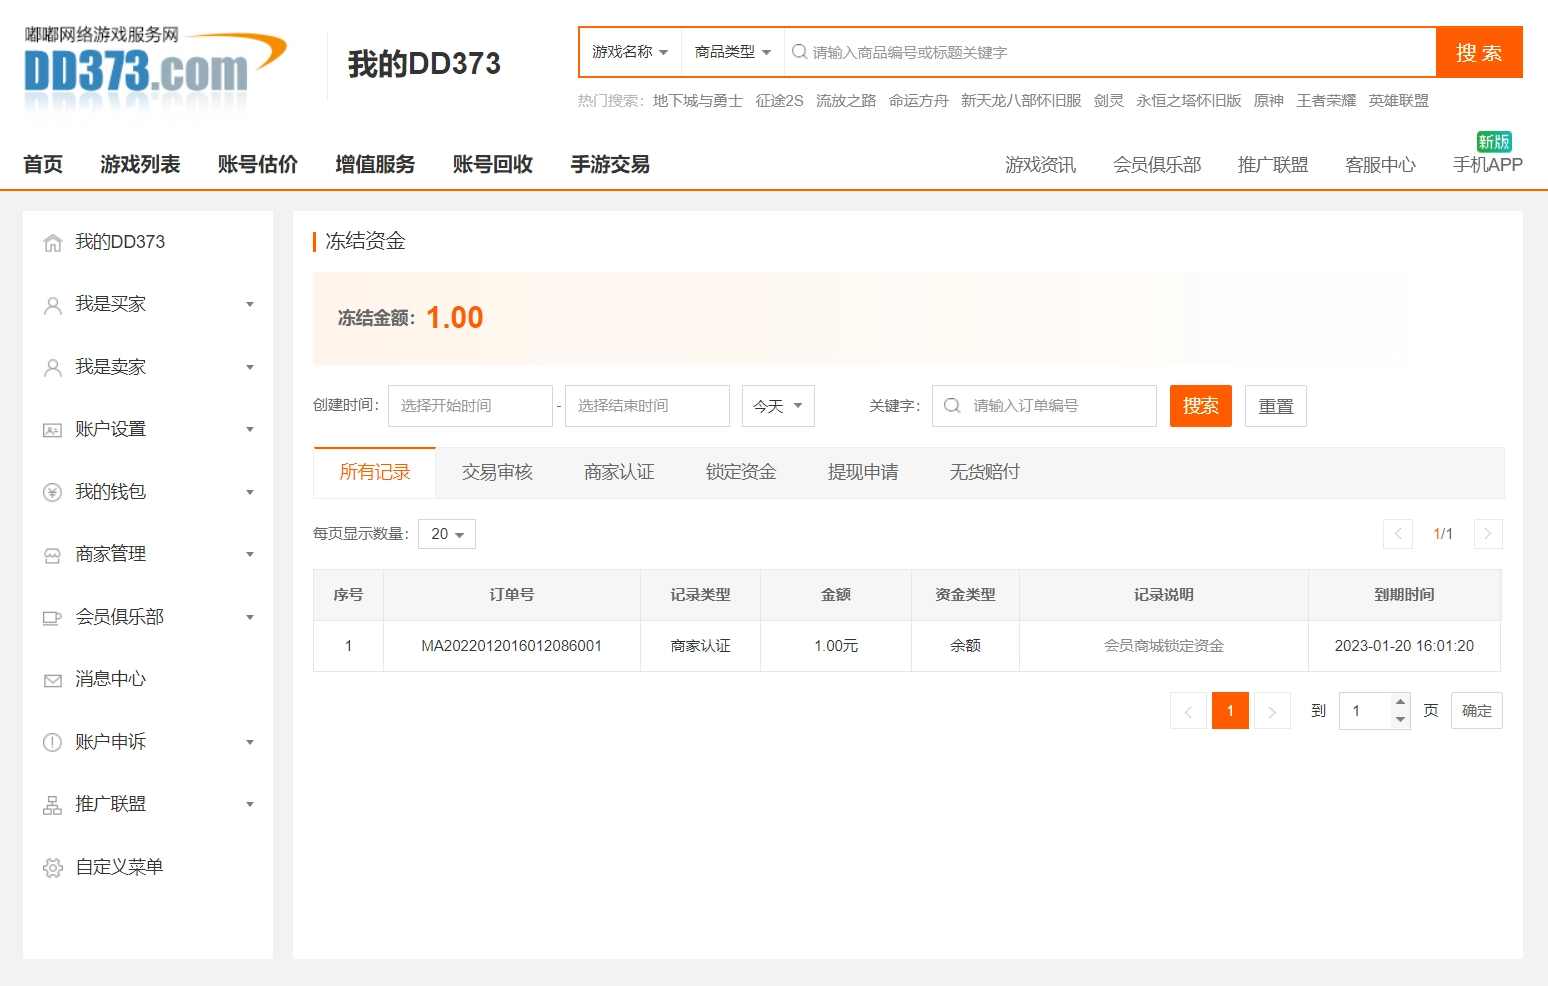Screen dimensions: 1548x986
Task: Click the order number keyword input field
Action: pos(1055,406)
